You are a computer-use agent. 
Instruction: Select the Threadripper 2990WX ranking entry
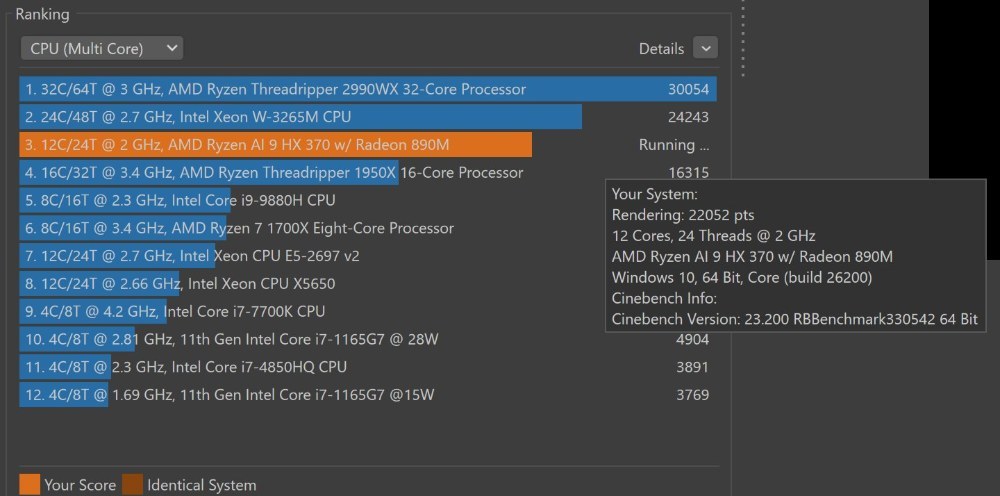(x=368, y=89)
